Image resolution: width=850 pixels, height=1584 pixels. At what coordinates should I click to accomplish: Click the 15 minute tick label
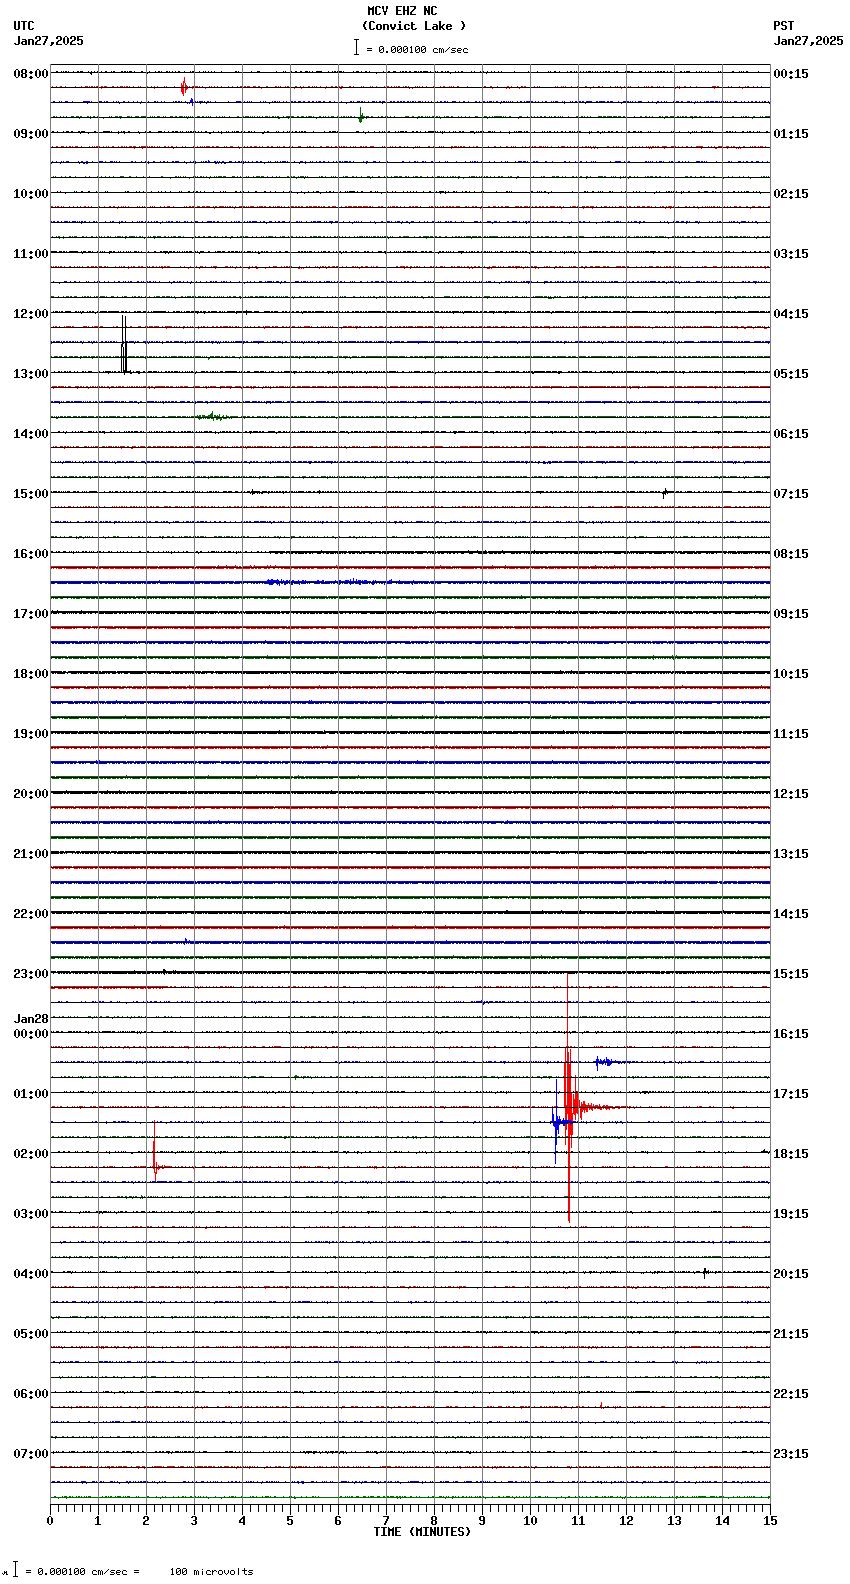(x=770, y=1521)
